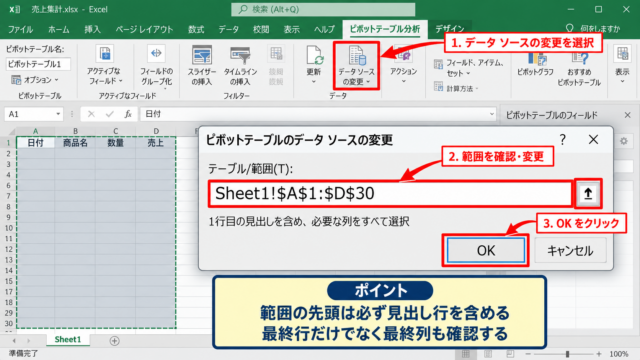Viewport: 640px width, 360px height.
Task: Open 計算方法 dropdown
Action: coord(456,88)
